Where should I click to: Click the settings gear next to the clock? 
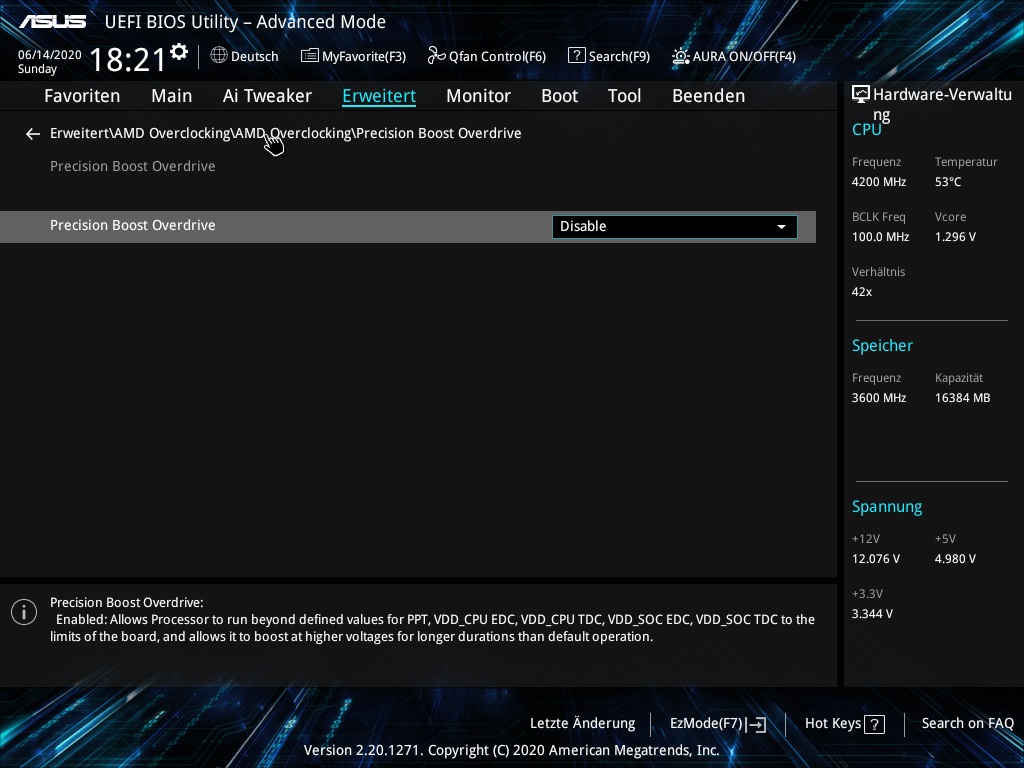[x=179, y=52]
